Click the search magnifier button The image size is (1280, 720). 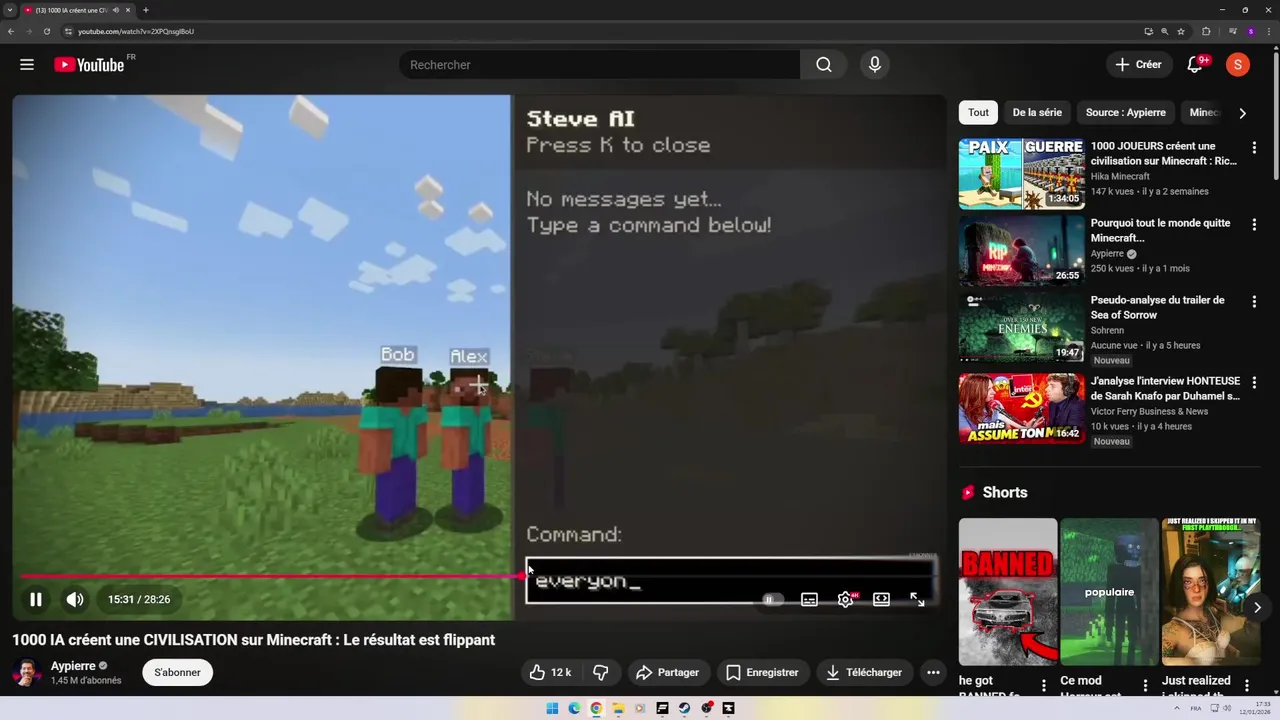click(x=823, y=65)
